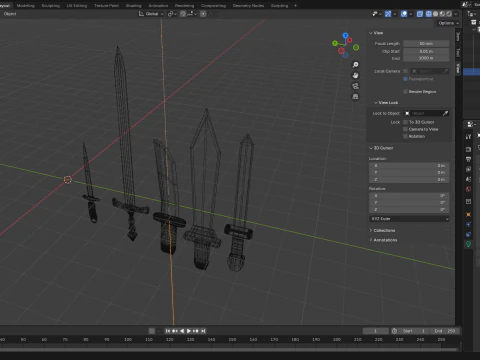Viewport: 480px width, 360px height.
Task: Switch to the Texture Paint workspace tab
Action: (106, 5)
